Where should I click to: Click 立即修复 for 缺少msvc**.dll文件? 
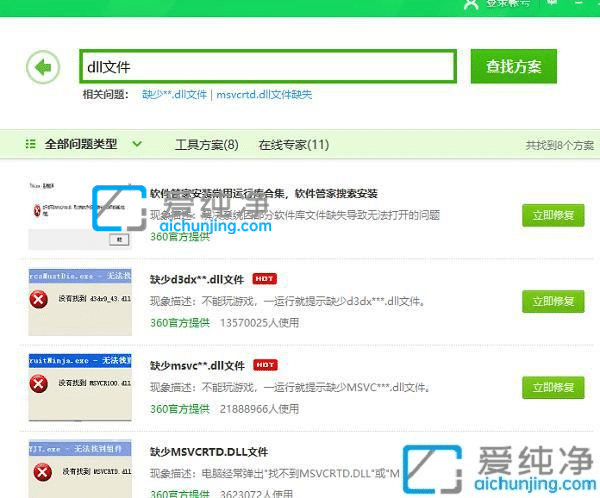[x=553, y=388]
